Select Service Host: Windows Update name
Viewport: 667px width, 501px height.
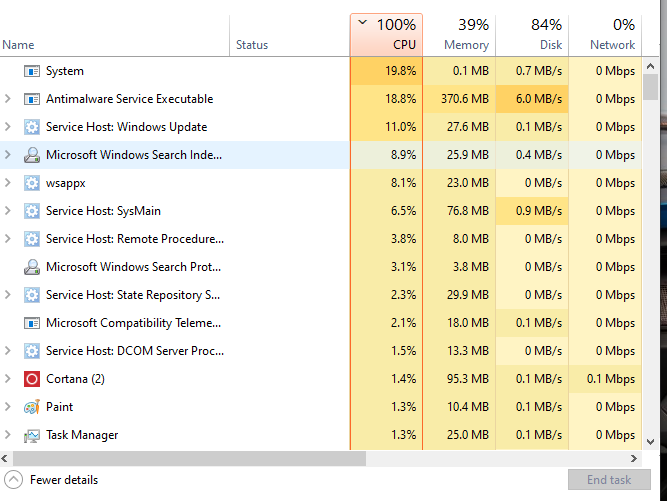127,127
